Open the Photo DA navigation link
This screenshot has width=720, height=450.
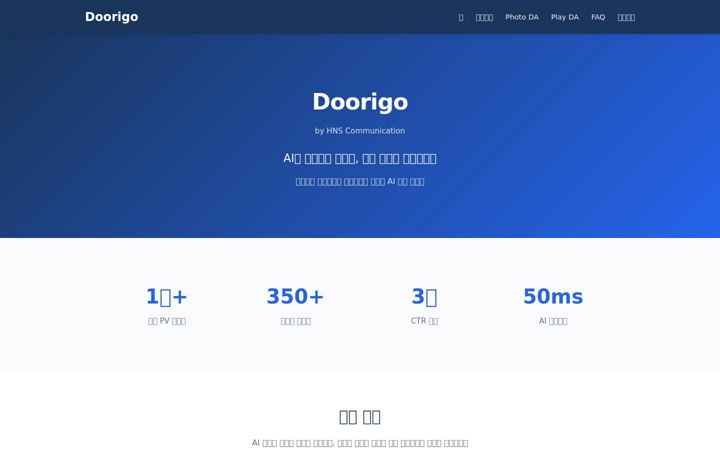tap(522, 17)
